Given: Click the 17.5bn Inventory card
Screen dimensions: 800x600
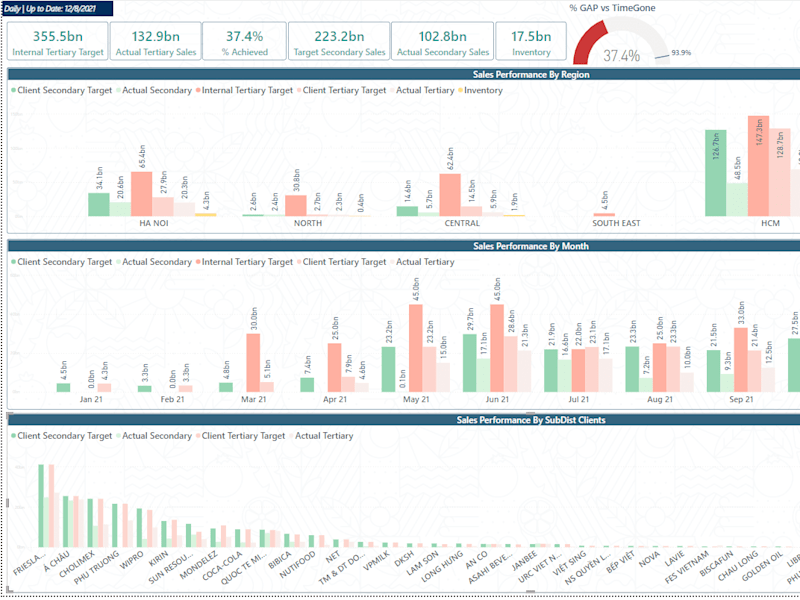Looking at the screenshot, I should tap(531, 41).
